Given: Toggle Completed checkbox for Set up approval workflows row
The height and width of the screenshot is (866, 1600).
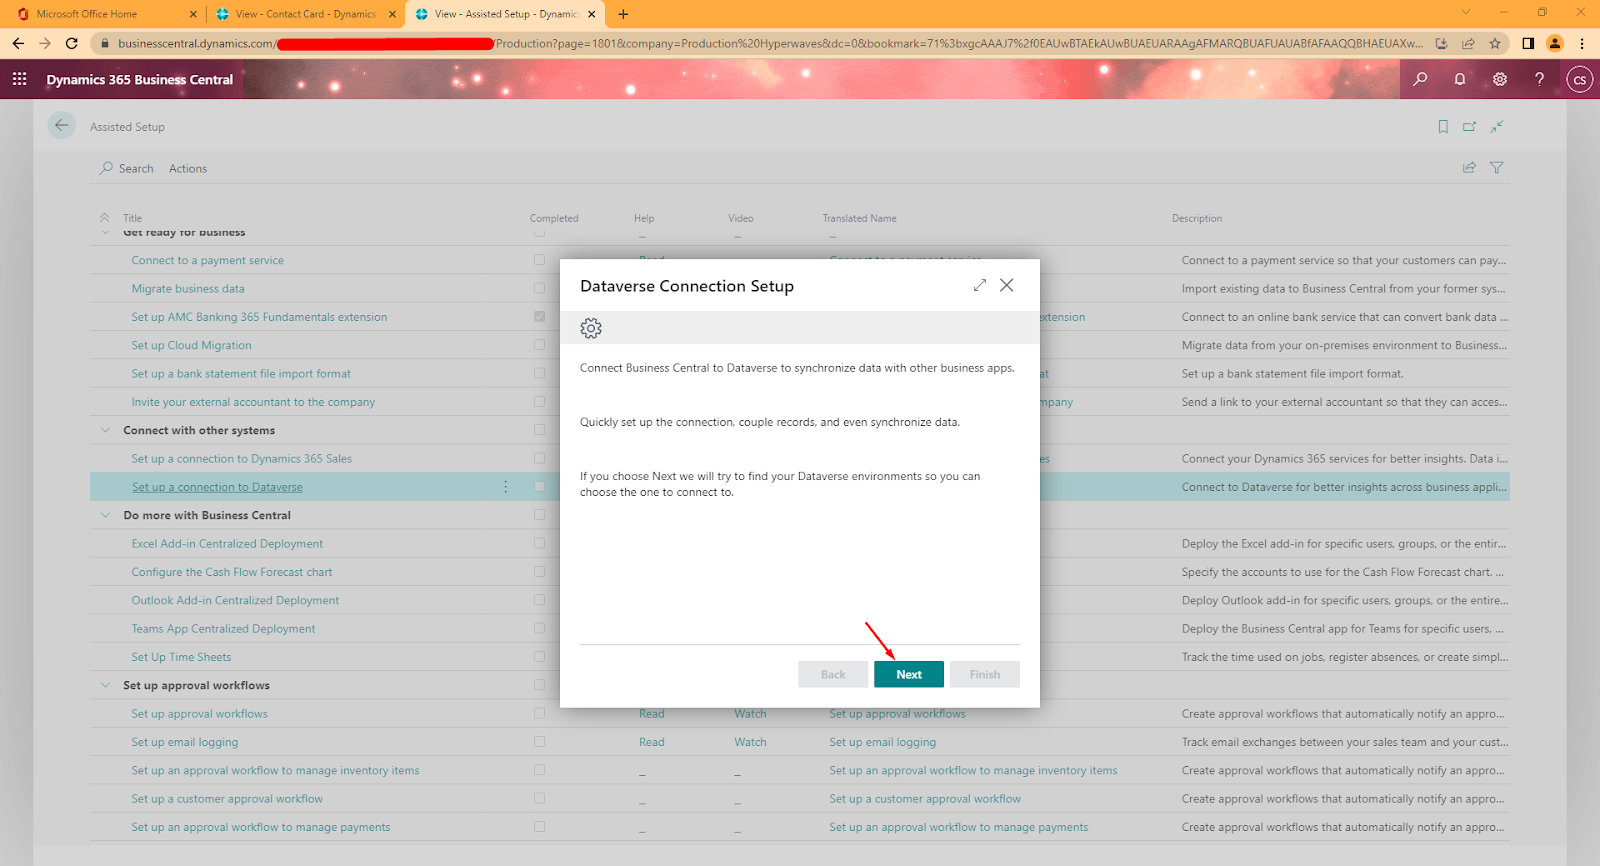Looking at the screenshot, I should (540, 713).
